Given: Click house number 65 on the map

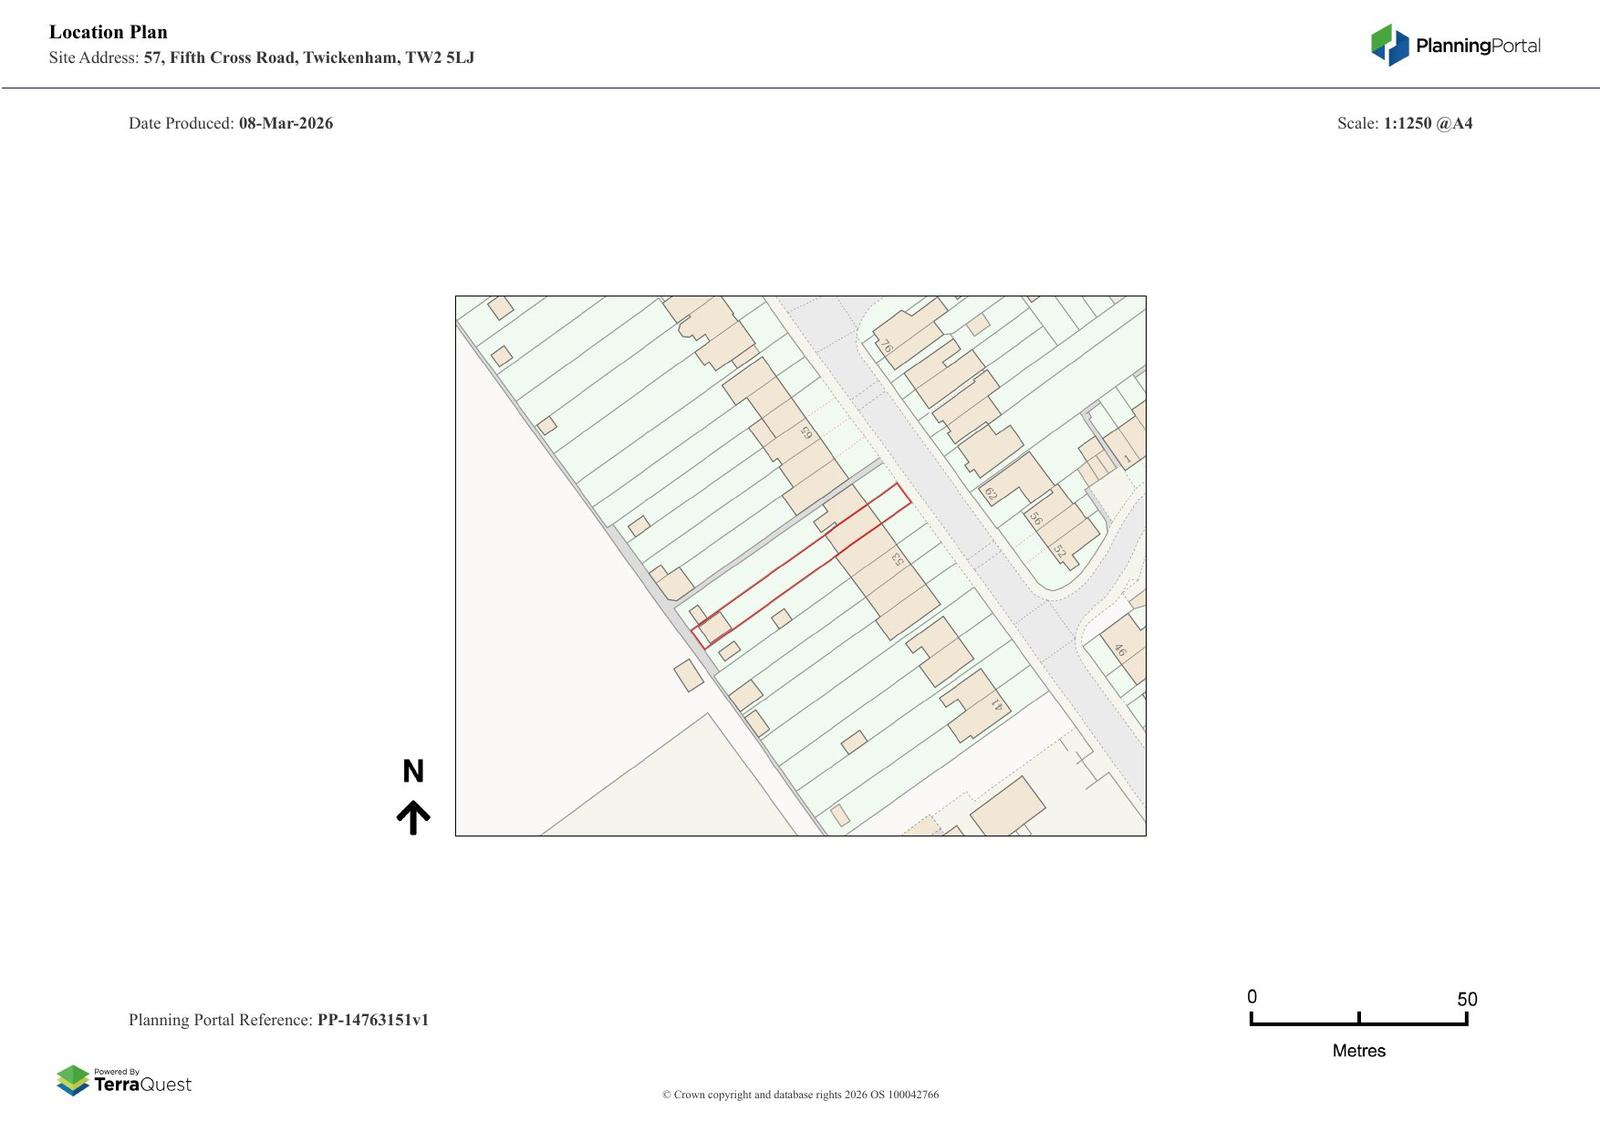Looking at the screenshot, I should (806, 433).
